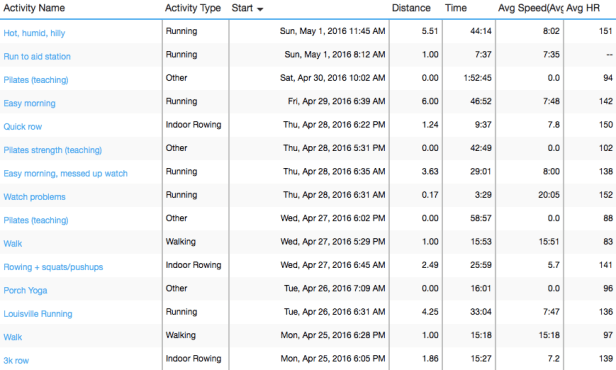Select the start date 'Sun, May 1, 2016 11:45 AM'
Viewport: 616px width, 370px height.
click(332, 31)
